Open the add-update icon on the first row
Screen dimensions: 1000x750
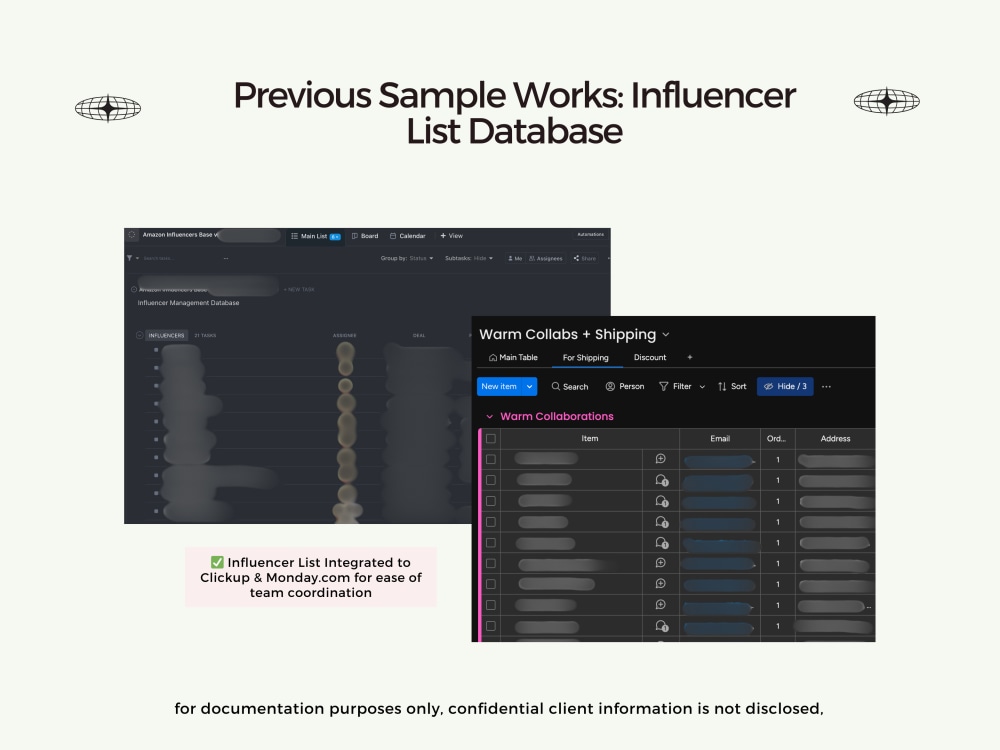(x=661, y=459)
